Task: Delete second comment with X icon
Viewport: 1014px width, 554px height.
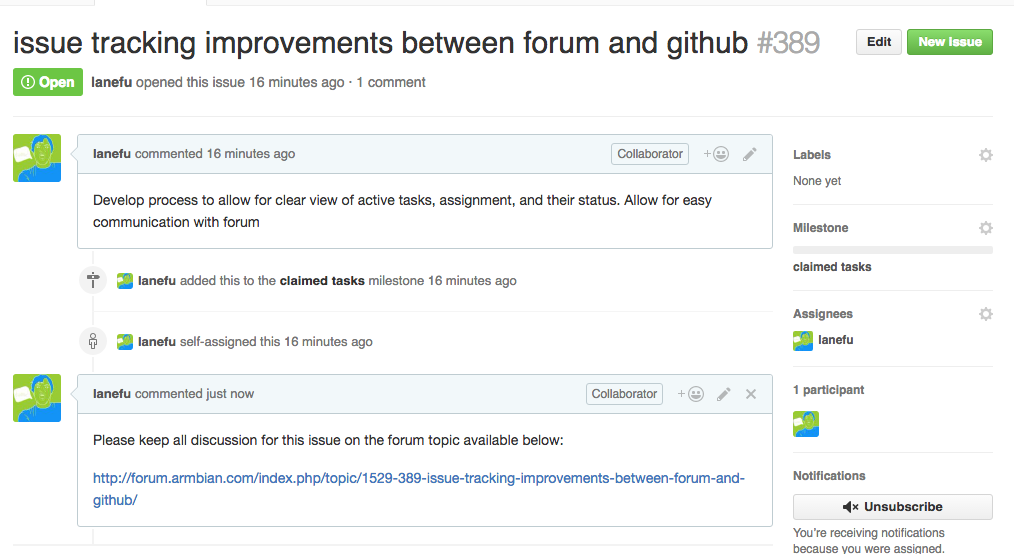Action: click(x=751, y=394)
